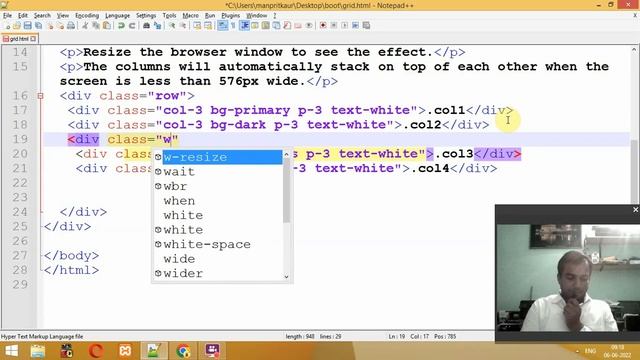
Task: Open the Search menu
Action: point(42,16)
